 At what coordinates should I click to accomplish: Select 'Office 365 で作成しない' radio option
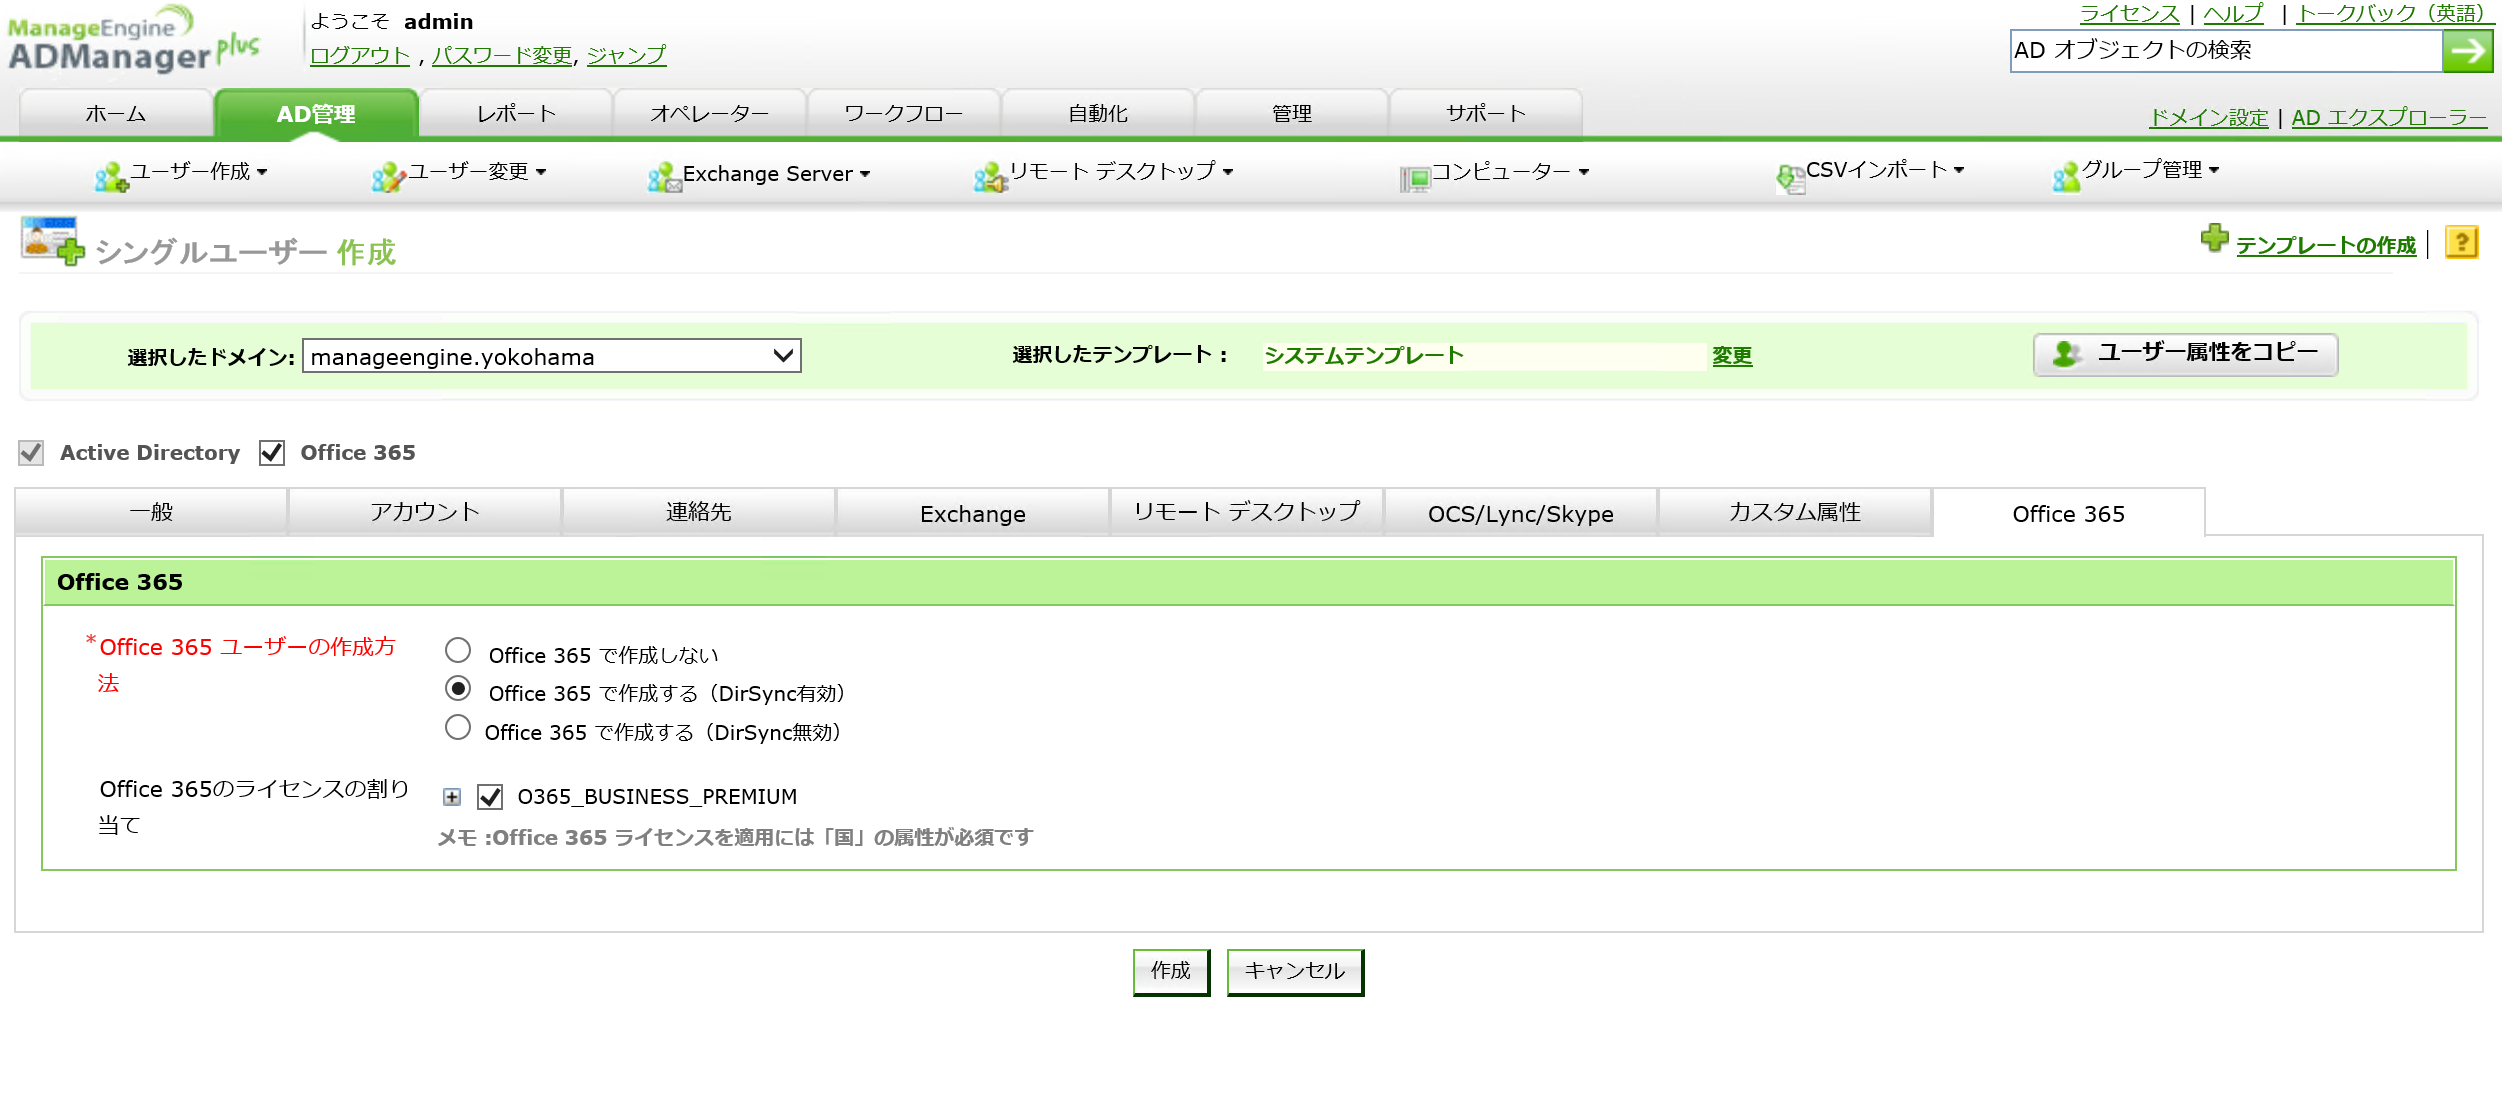point(458,651)
